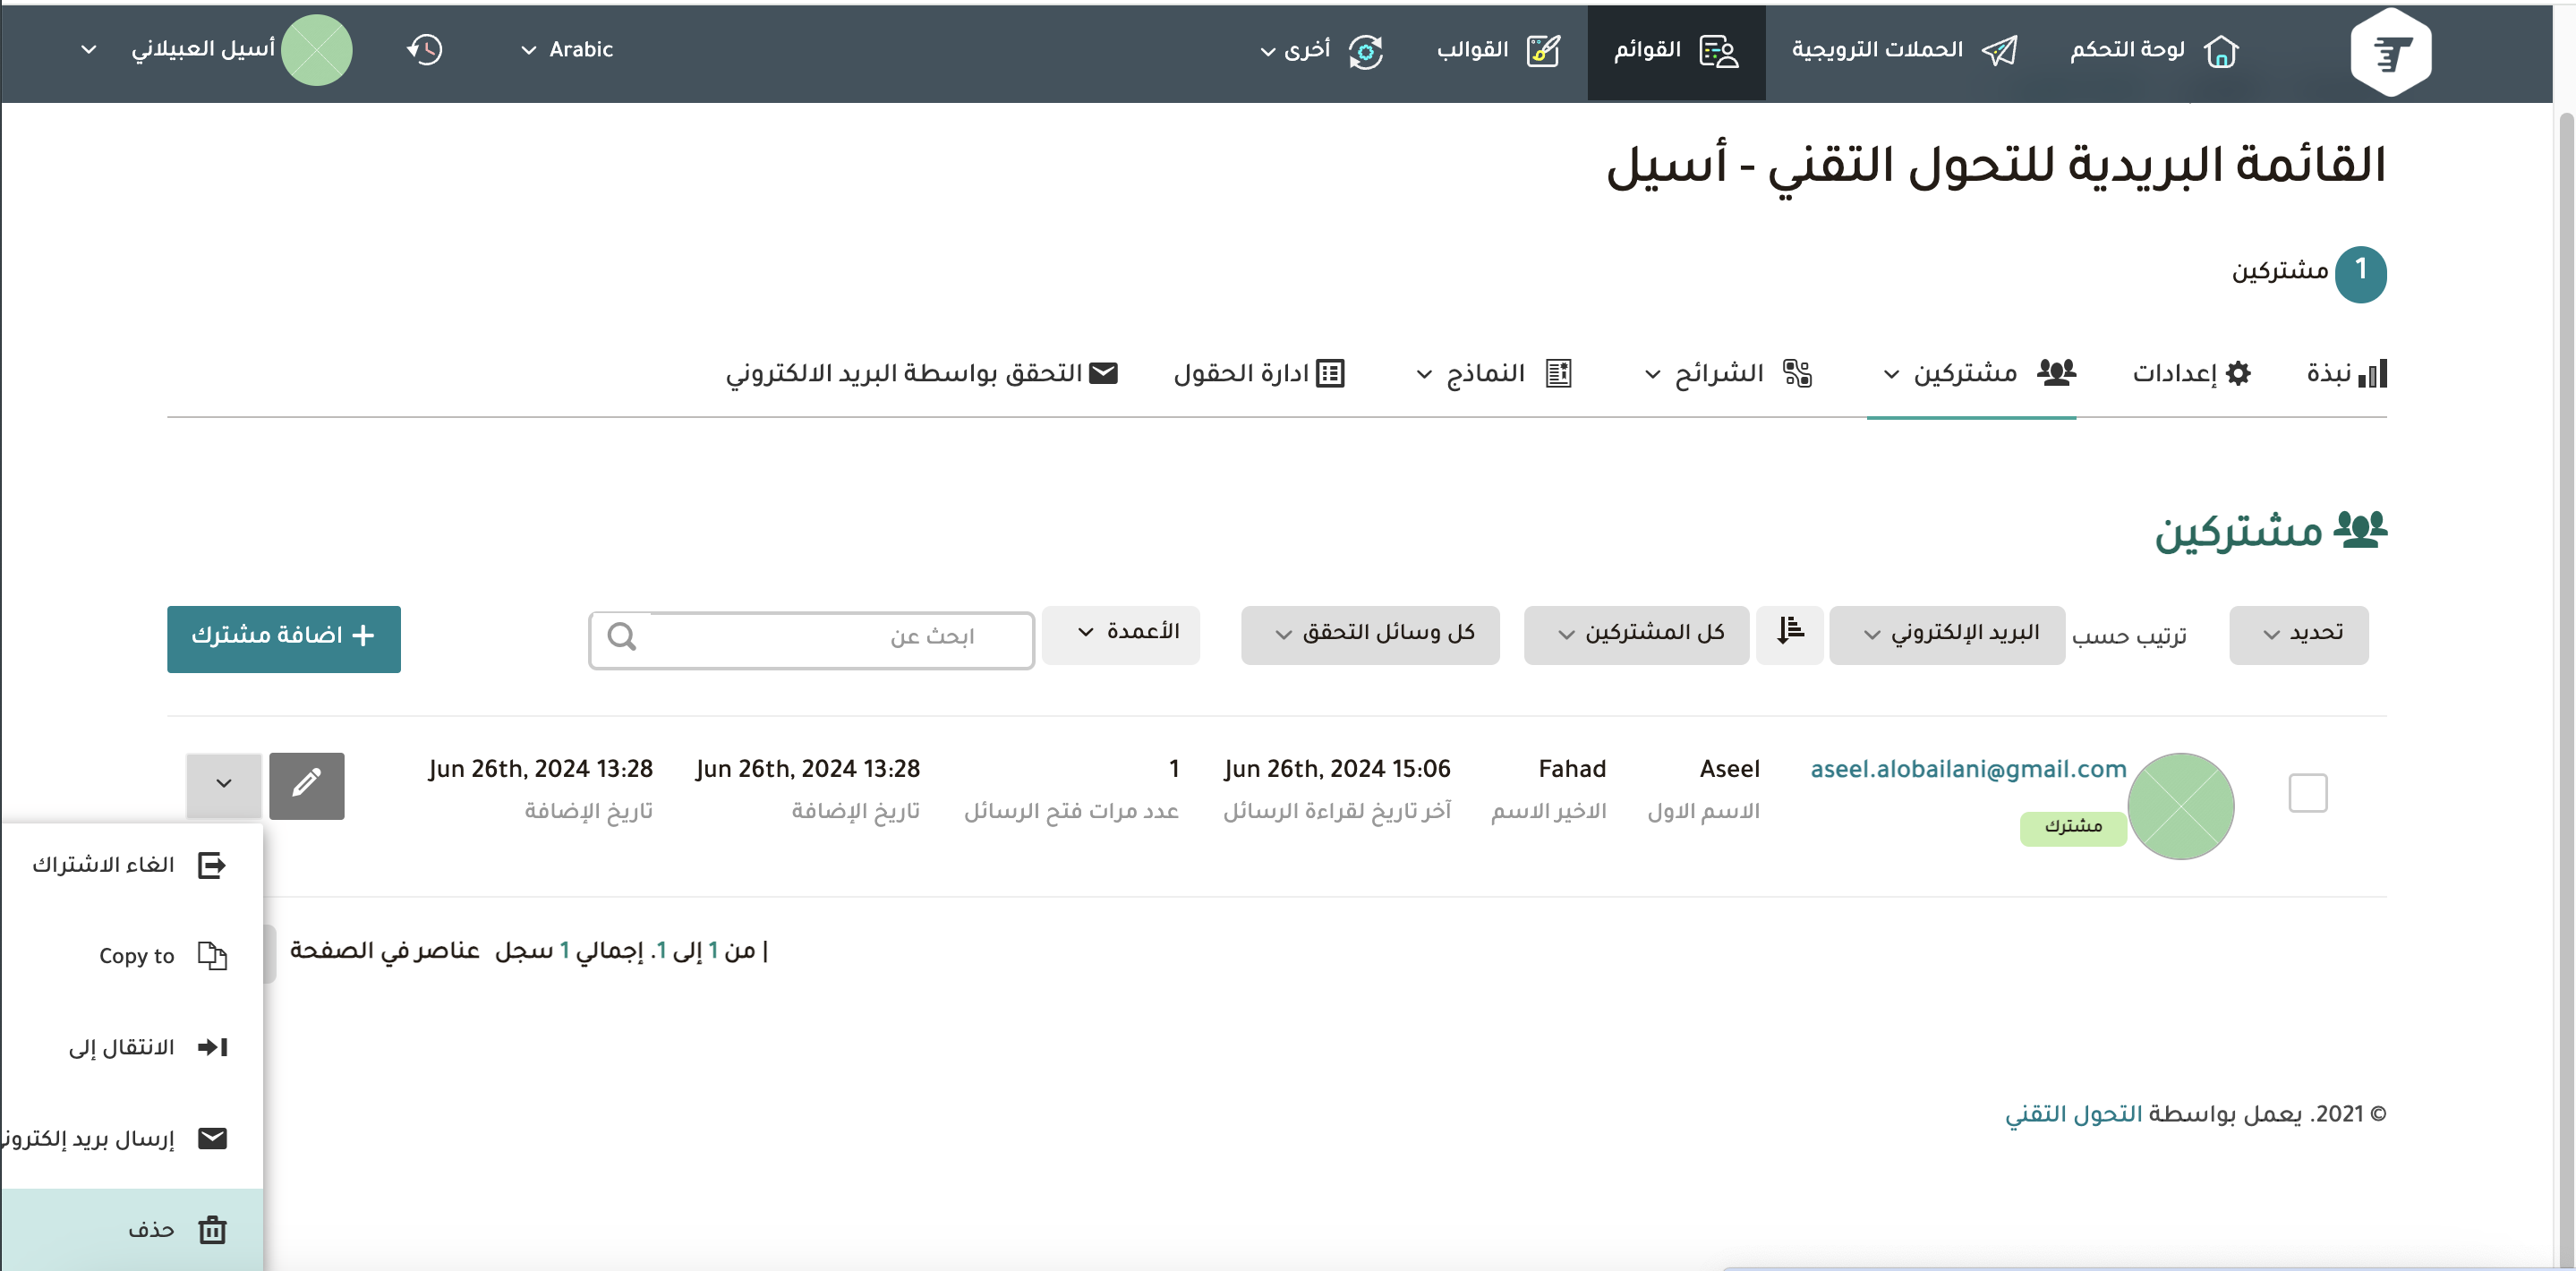The width and height of the screenshot is (2576, 1271).
Task: Click the app logo in top bar
Action: [x=2390, y=52]
